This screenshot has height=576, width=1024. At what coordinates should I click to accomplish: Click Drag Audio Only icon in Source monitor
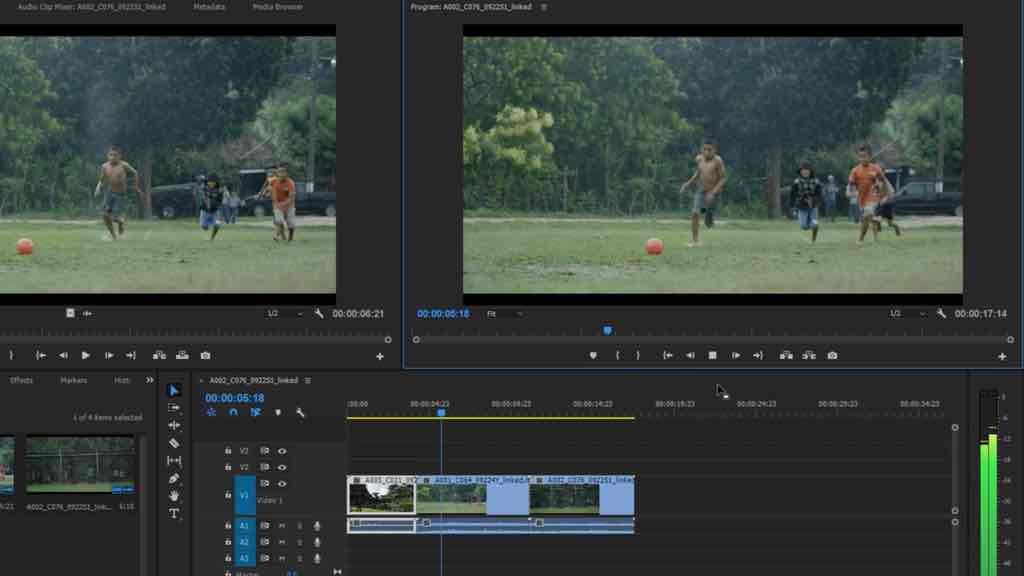(87, 313)
